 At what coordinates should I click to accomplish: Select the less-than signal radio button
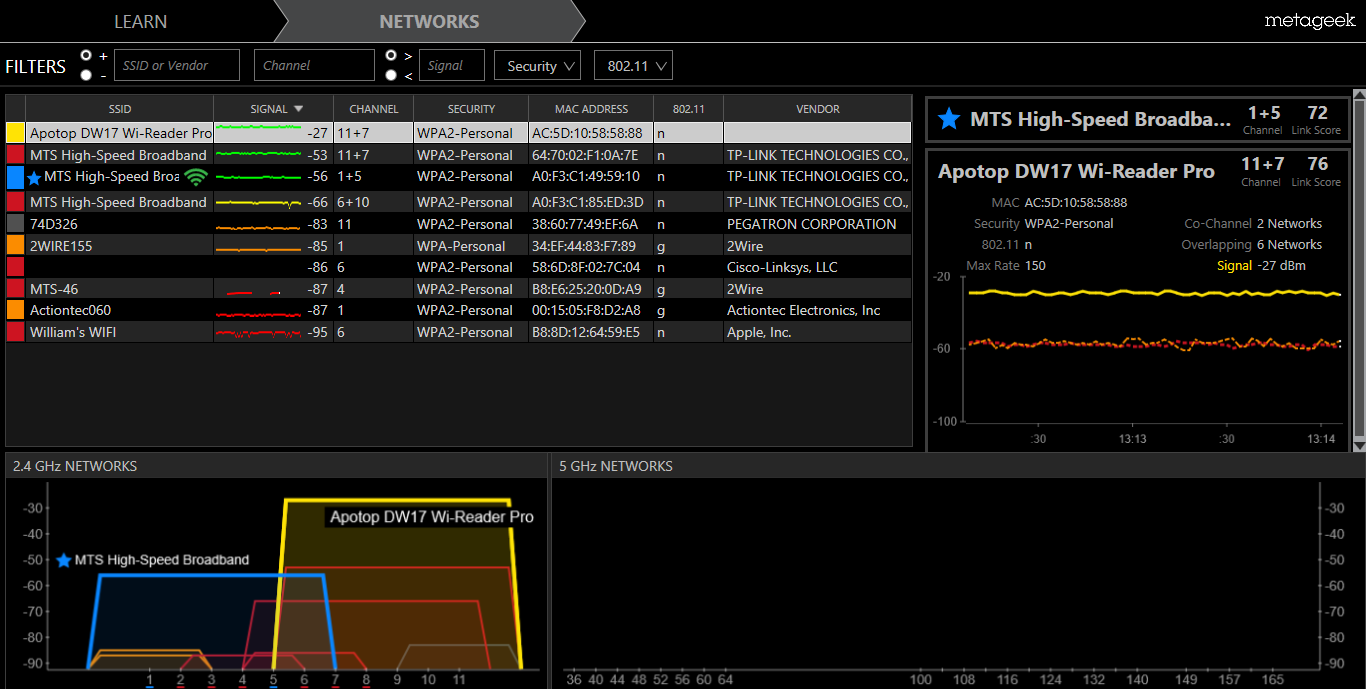tap(392, 75)
